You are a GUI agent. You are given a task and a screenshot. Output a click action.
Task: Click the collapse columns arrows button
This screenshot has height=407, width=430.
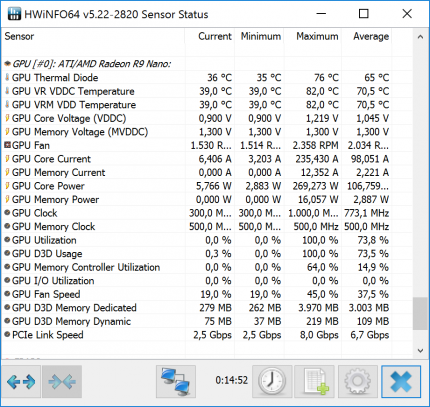coord(62,382)
